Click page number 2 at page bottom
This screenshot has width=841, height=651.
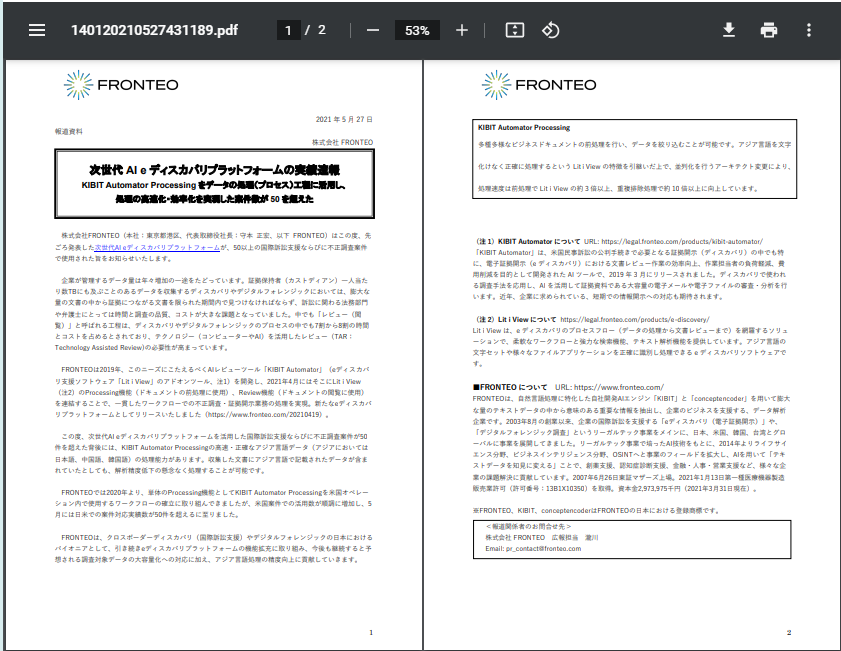788,633
